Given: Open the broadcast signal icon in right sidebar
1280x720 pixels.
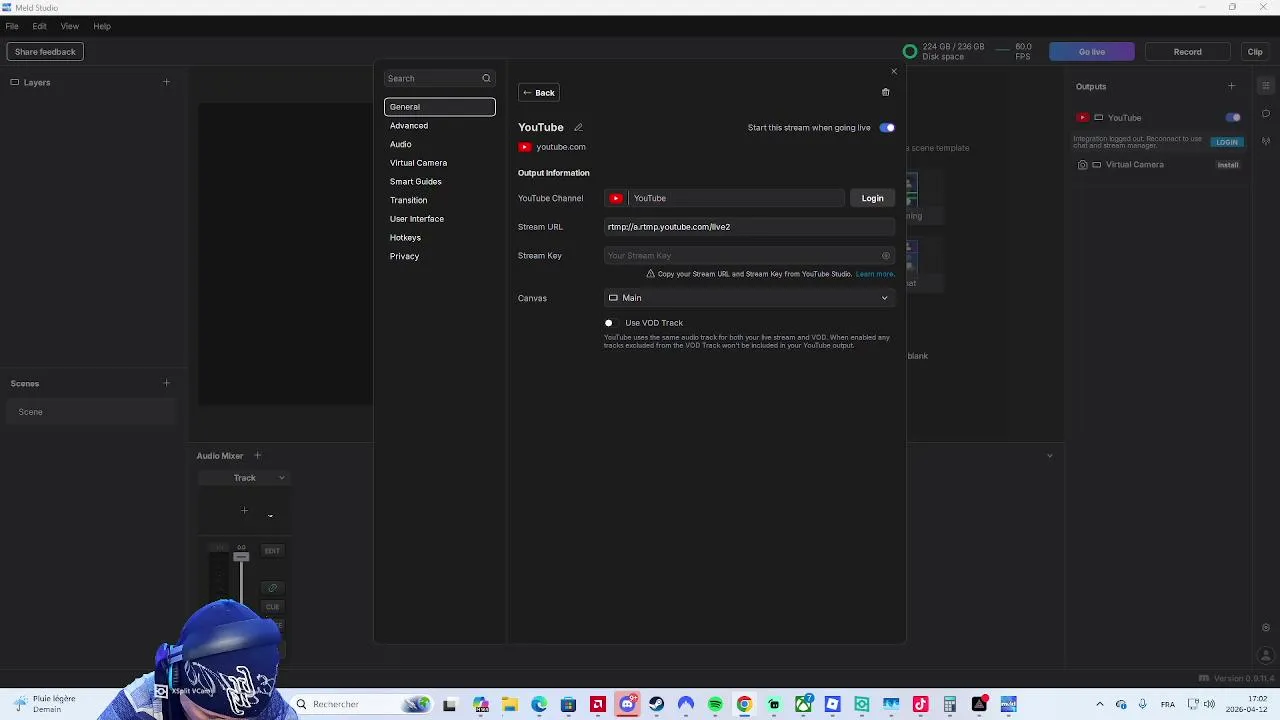Looking at the screenshot, I should click(x=1266, y=141).
